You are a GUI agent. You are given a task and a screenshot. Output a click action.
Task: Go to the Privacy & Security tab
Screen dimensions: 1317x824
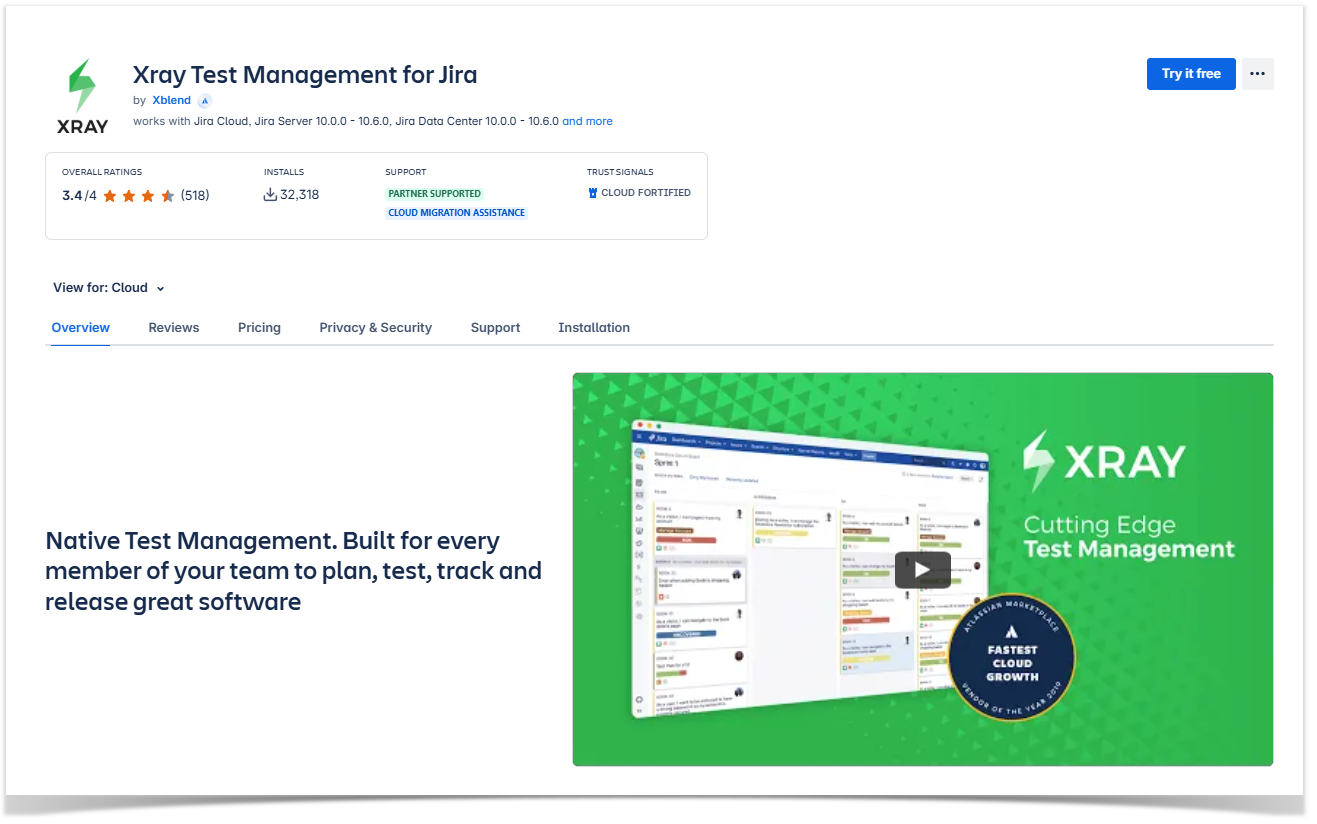tap(376, 327)
